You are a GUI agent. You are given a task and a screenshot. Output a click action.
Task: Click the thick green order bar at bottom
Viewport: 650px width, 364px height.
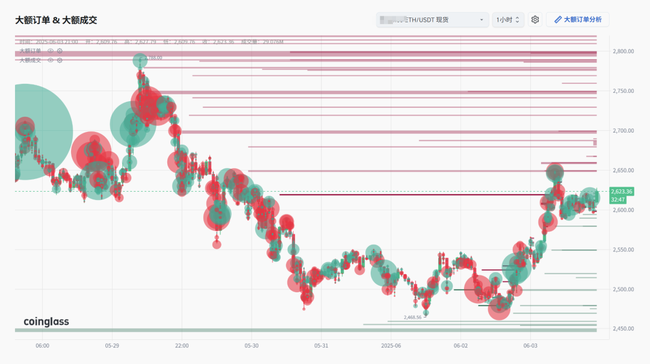pyautogui.click(x=306, y=330)
